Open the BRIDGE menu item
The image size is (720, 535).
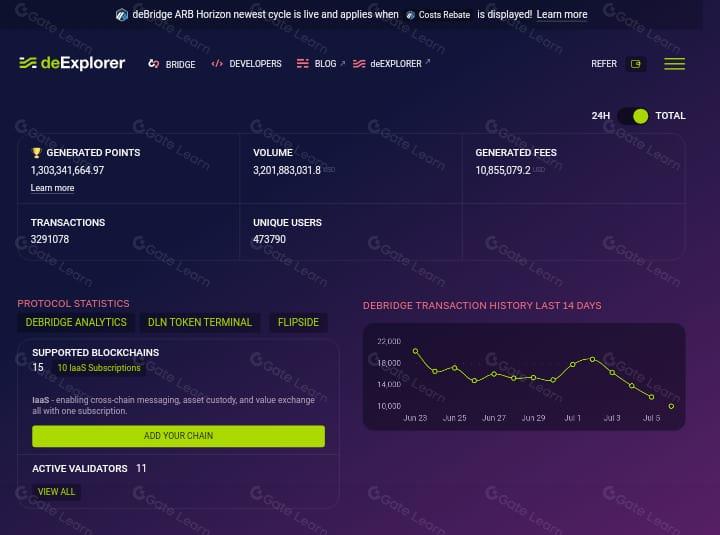172,64
